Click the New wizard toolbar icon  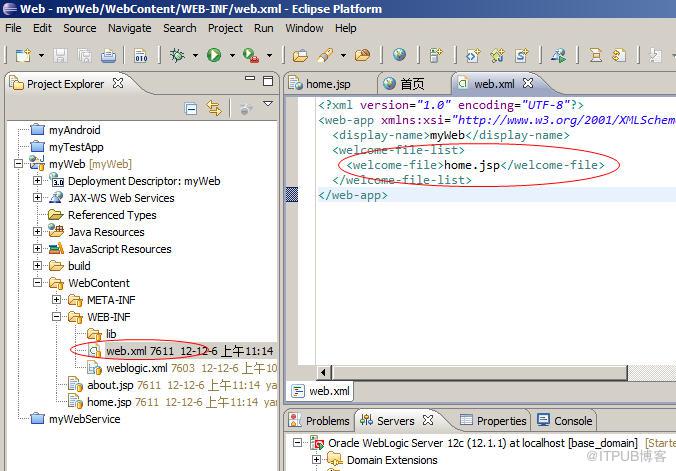pyautogui.click(x=23, y=55)
